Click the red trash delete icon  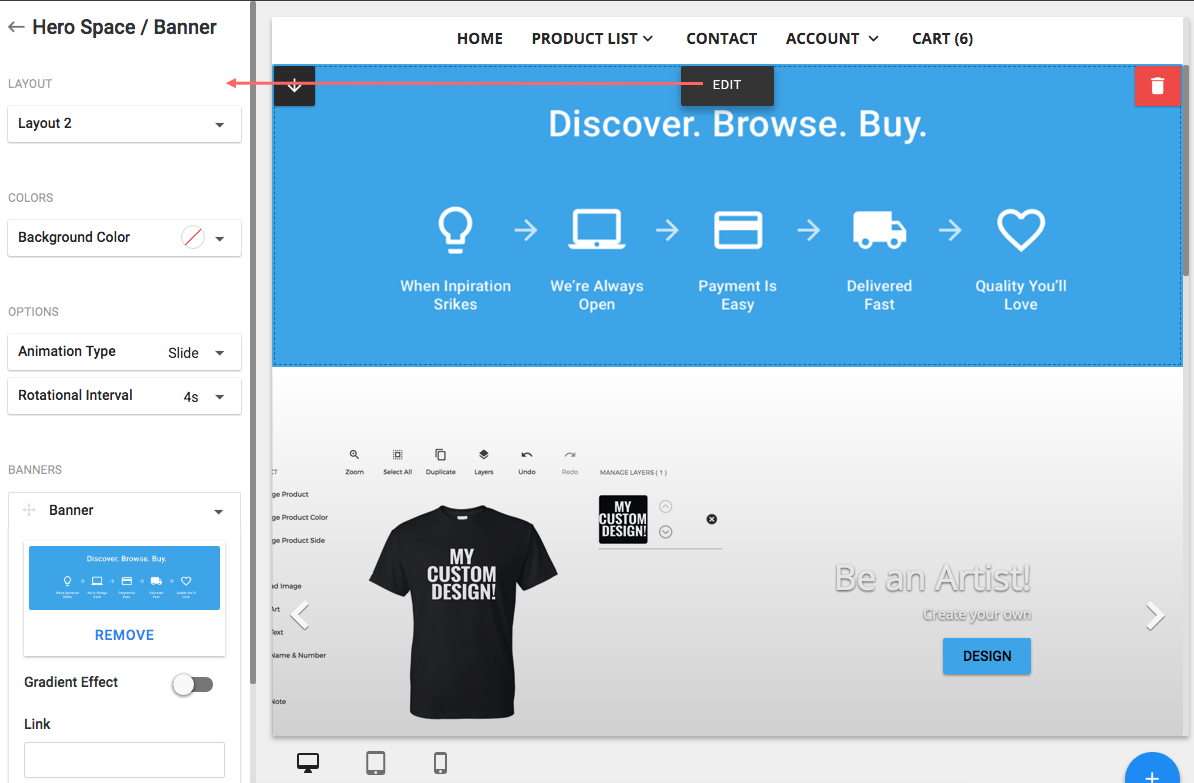(1158, 86)
